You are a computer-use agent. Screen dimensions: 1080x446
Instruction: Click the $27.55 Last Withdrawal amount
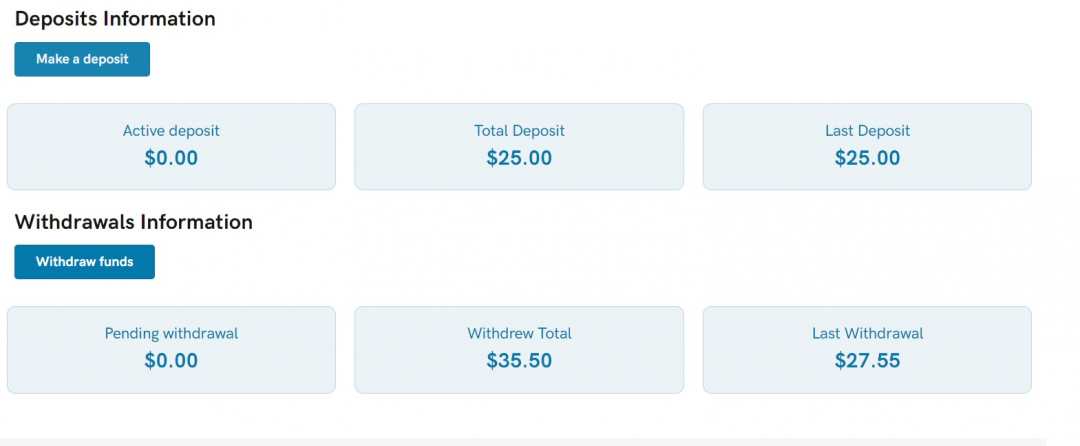coord(867,361)
